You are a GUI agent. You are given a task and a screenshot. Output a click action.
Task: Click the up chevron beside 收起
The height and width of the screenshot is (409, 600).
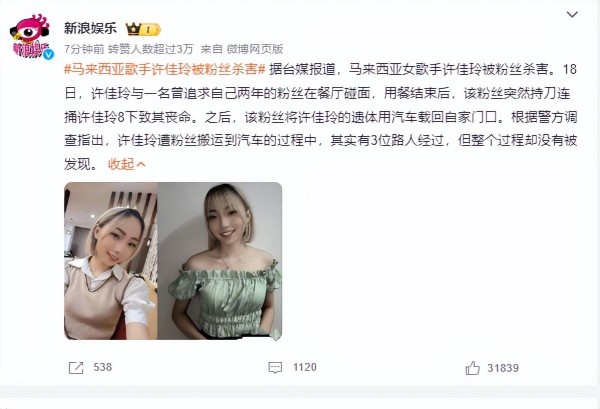140,165
